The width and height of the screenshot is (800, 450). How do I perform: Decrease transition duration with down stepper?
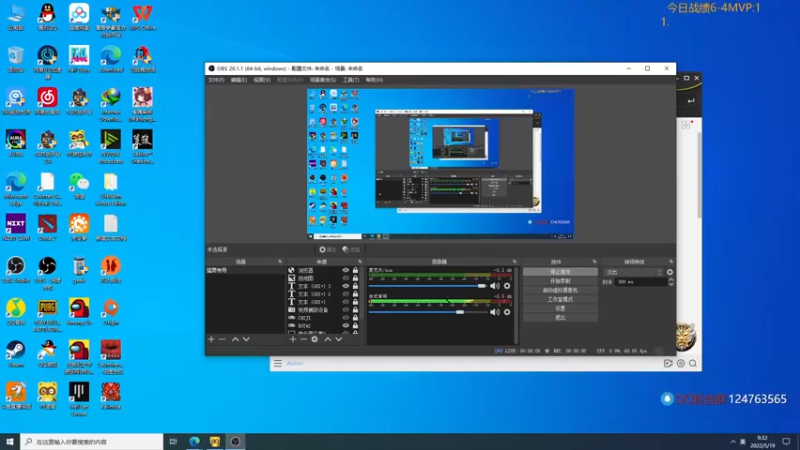(x=670, y=284)
